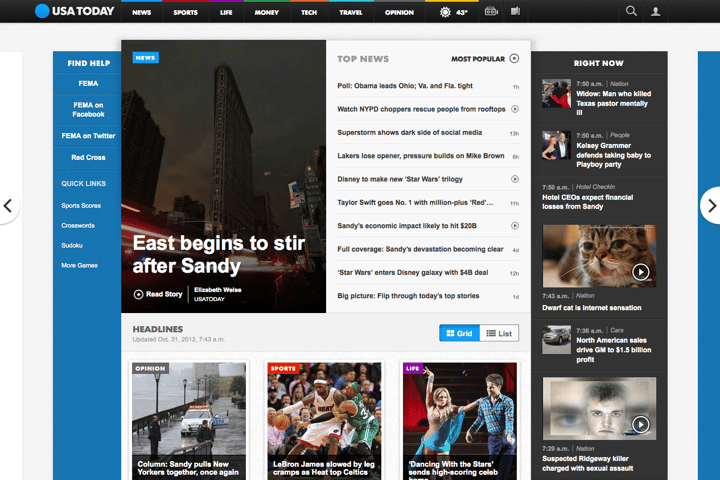Open More Games quick link

click(x=79, y=265)
